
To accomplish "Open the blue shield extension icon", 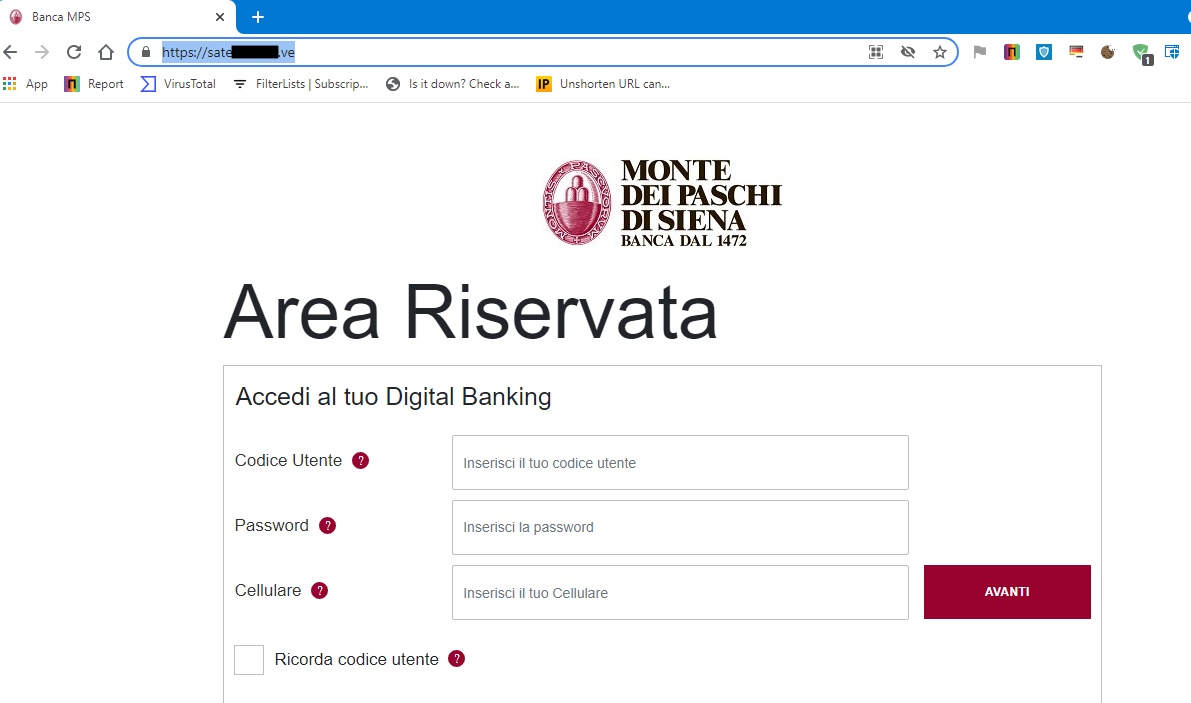I will point(1044,52).
